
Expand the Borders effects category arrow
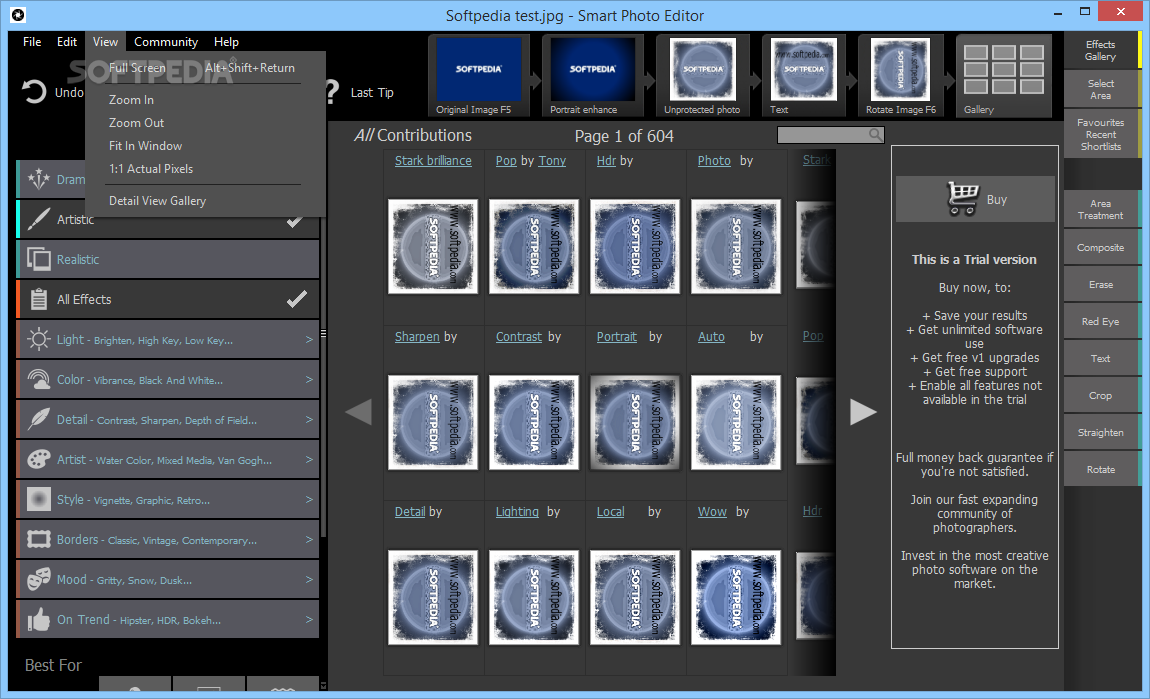pyautogui.click(x=309, y=539)
